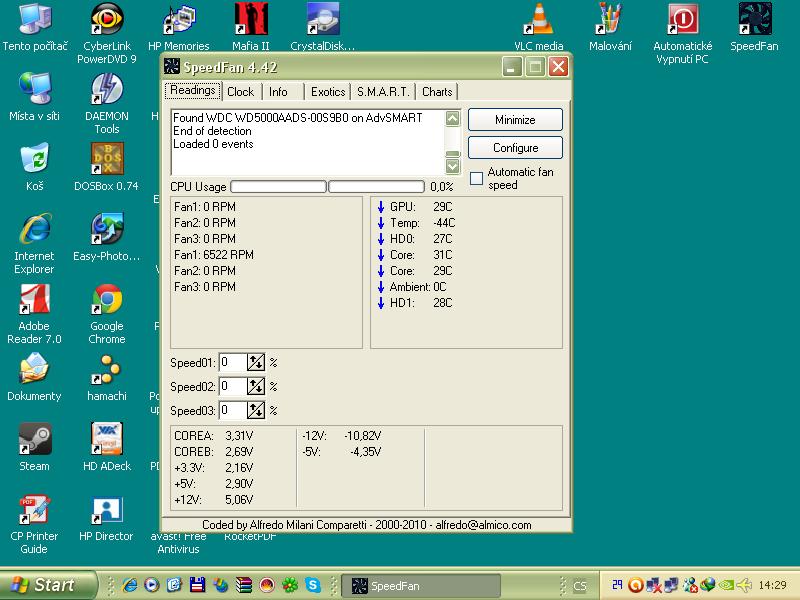Viewport: 800px width, 600px height.
Task: Open the VLC media player desktop icon
Action: coord(539,20)
